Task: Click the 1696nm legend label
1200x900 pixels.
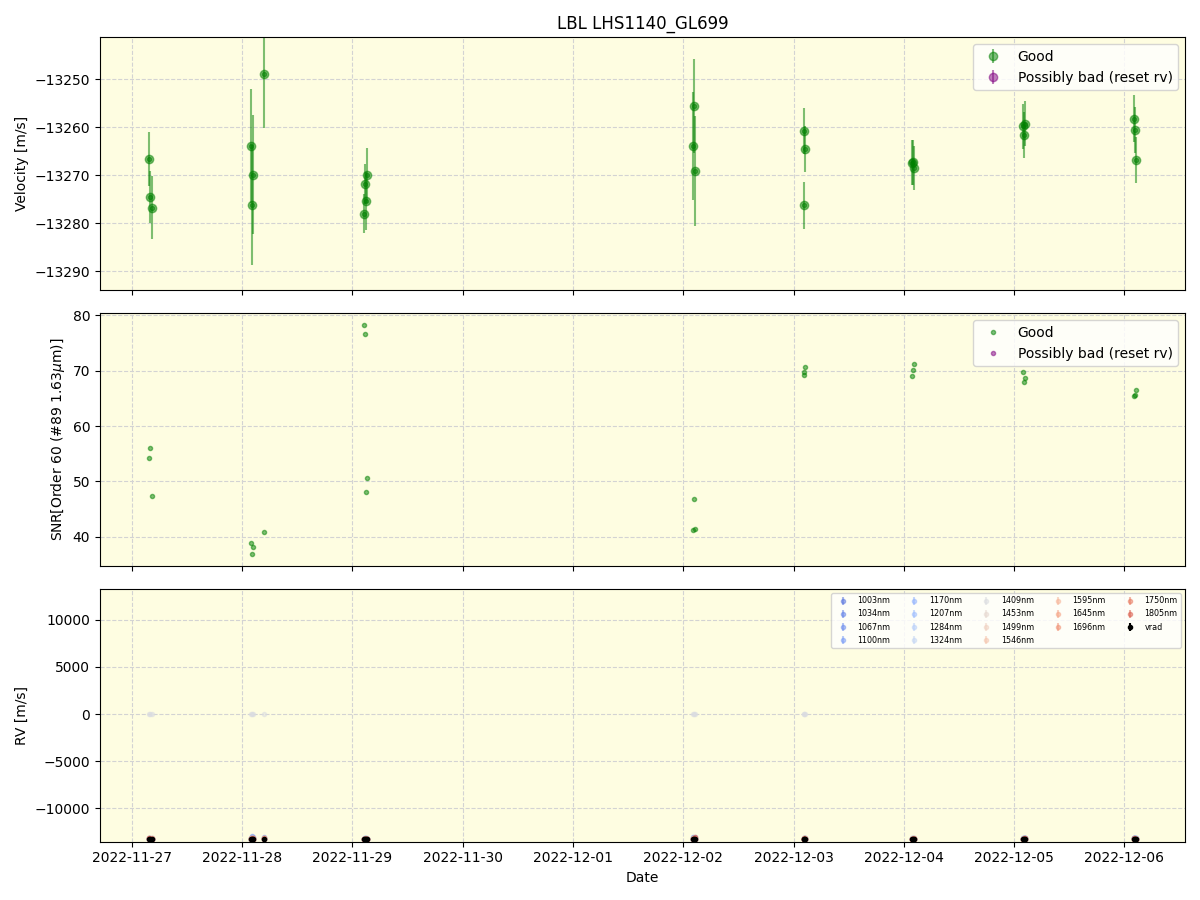Action: (1089, 627)
